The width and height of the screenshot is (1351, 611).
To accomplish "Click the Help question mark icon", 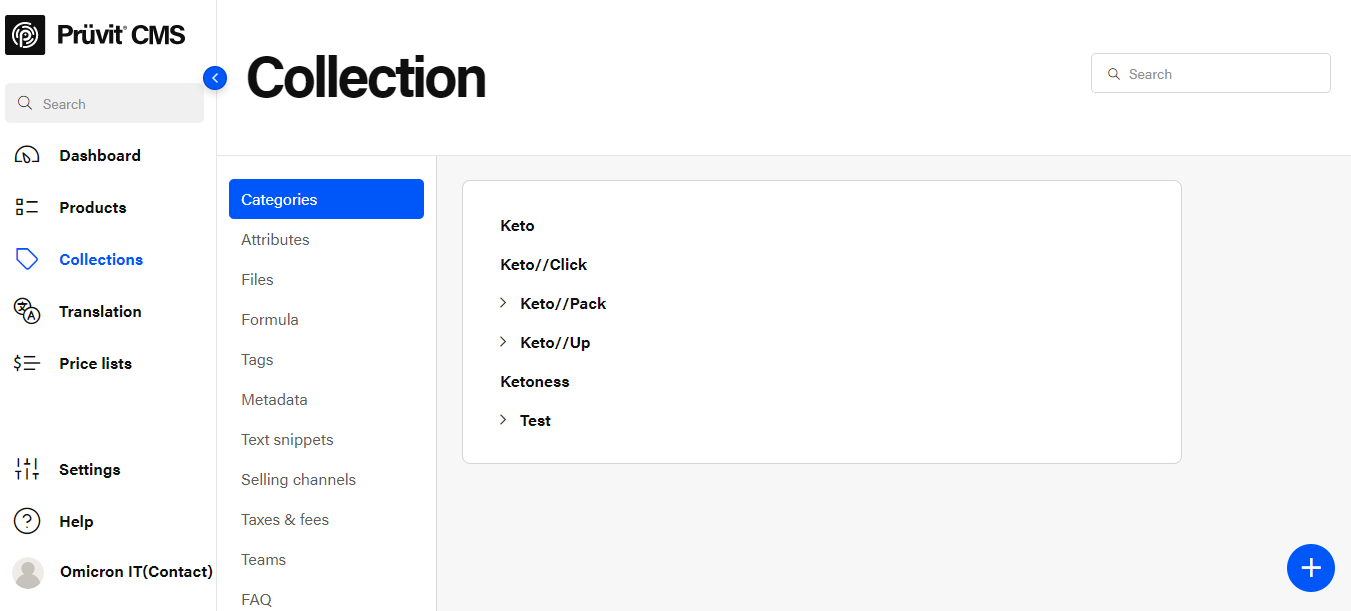I will click(x=27, y=522).
